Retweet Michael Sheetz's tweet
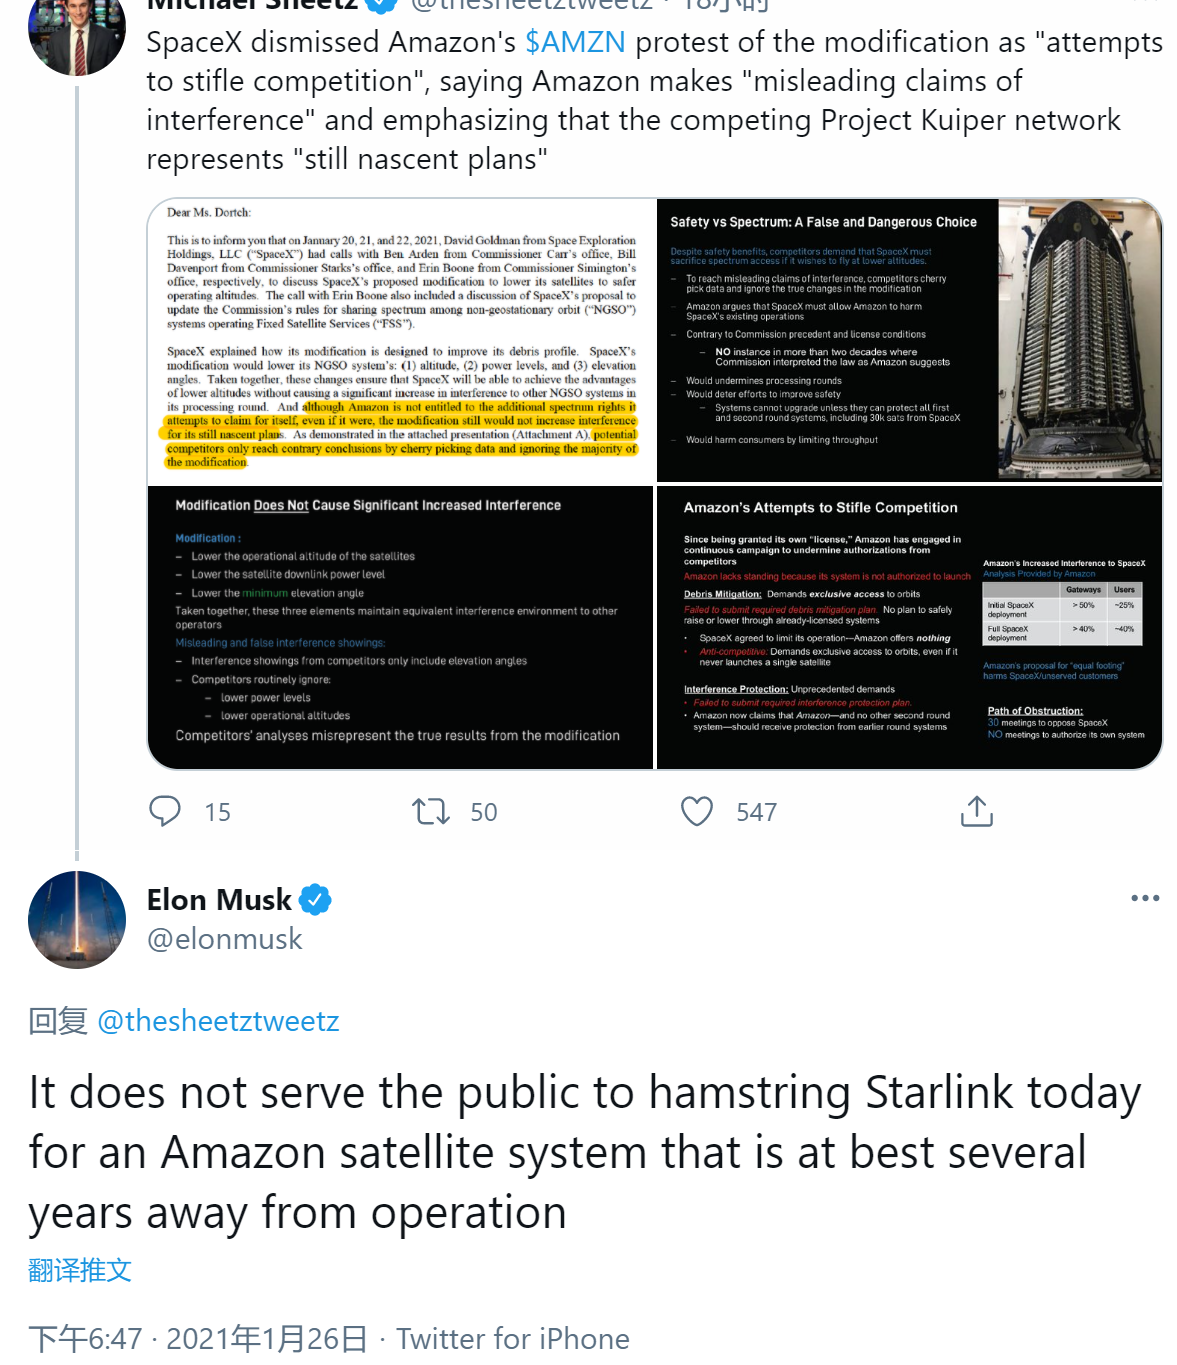This screenshot has width=1177, height=1365. tap(431, 811)
